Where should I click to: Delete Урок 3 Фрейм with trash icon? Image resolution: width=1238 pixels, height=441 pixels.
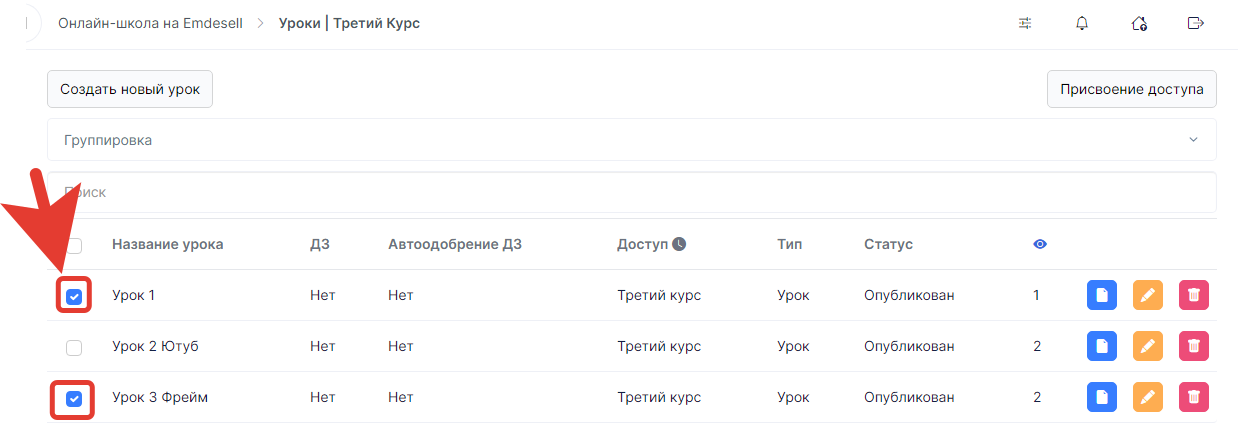pyautogui.click(x=1194, y=397)
